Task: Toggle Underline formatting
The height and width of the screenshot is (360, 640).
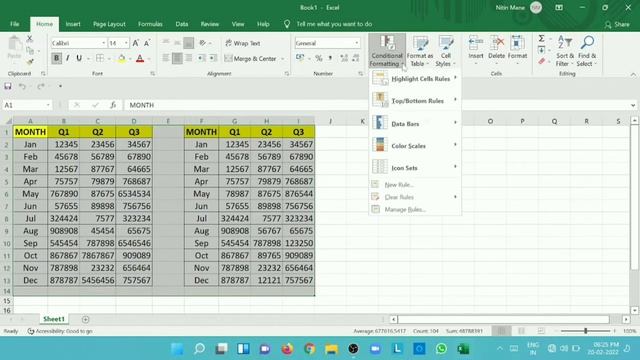Action: 79,58
